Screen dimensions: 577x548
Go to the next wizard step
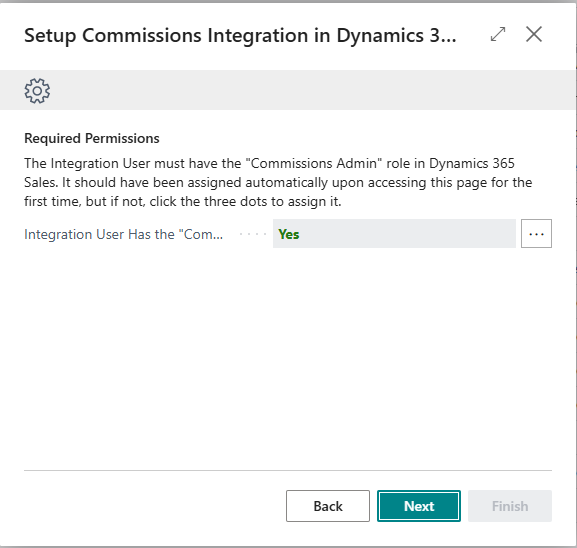click(x=419, y=506)
